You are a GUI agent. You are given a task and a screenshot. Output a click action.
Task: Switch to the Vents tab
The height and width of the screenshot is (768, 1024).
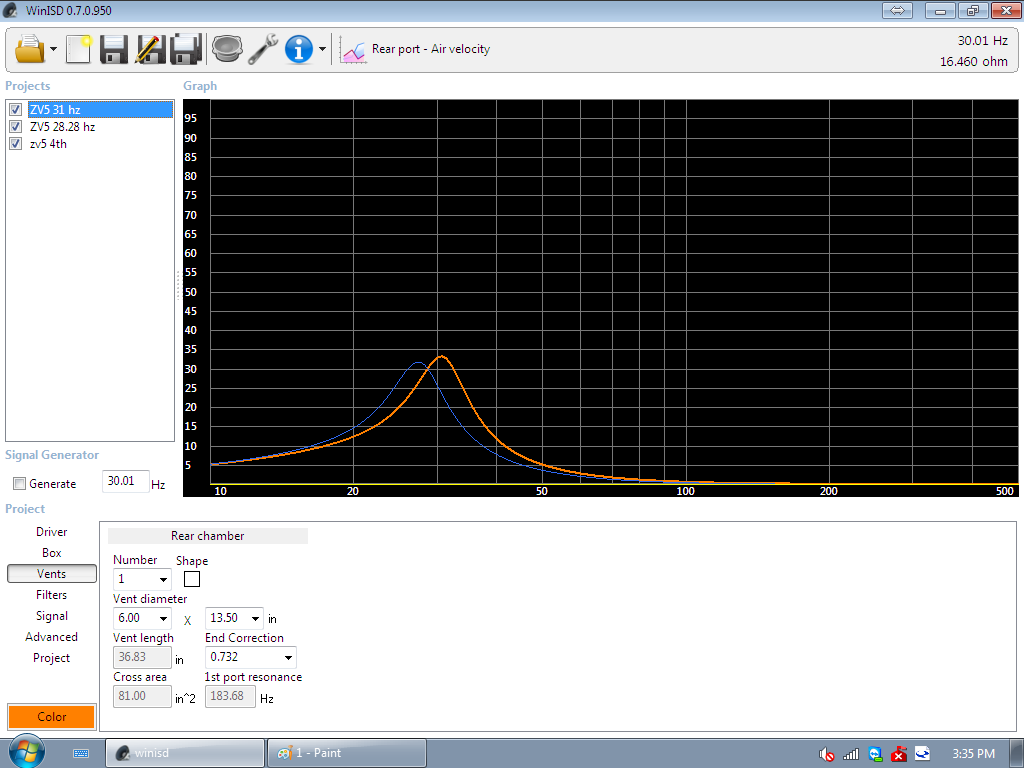52,573
